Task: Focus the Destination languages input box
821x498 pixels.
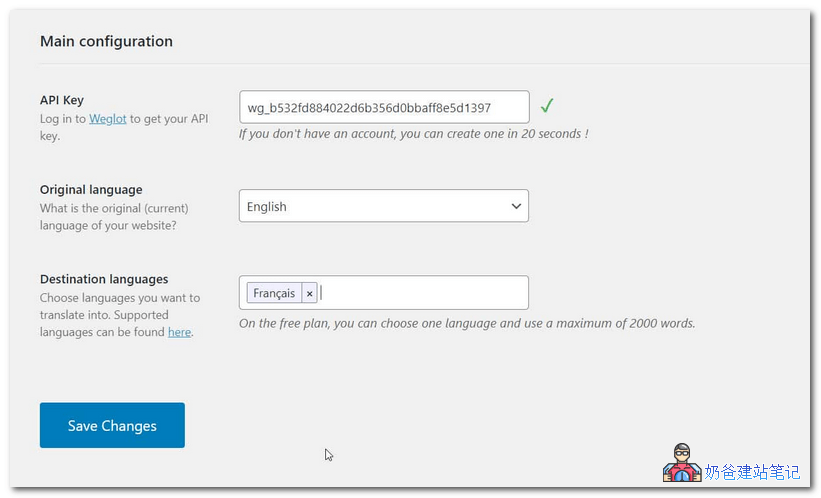Action: tap(420, 293)
